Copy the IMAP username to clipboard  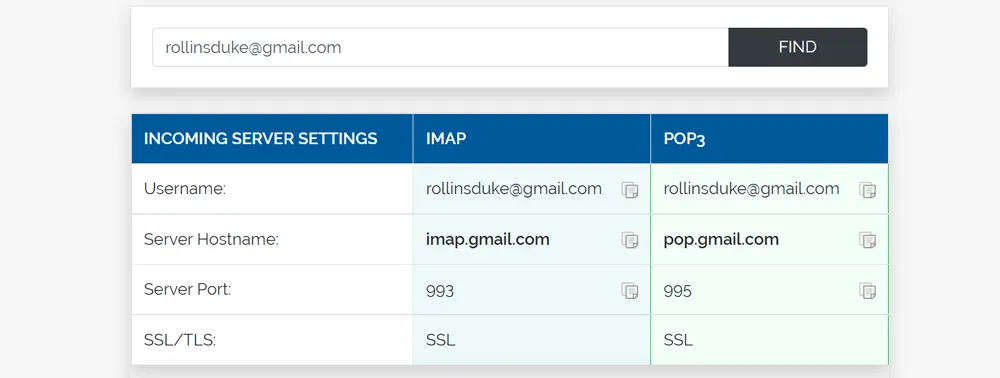point(630,189)
